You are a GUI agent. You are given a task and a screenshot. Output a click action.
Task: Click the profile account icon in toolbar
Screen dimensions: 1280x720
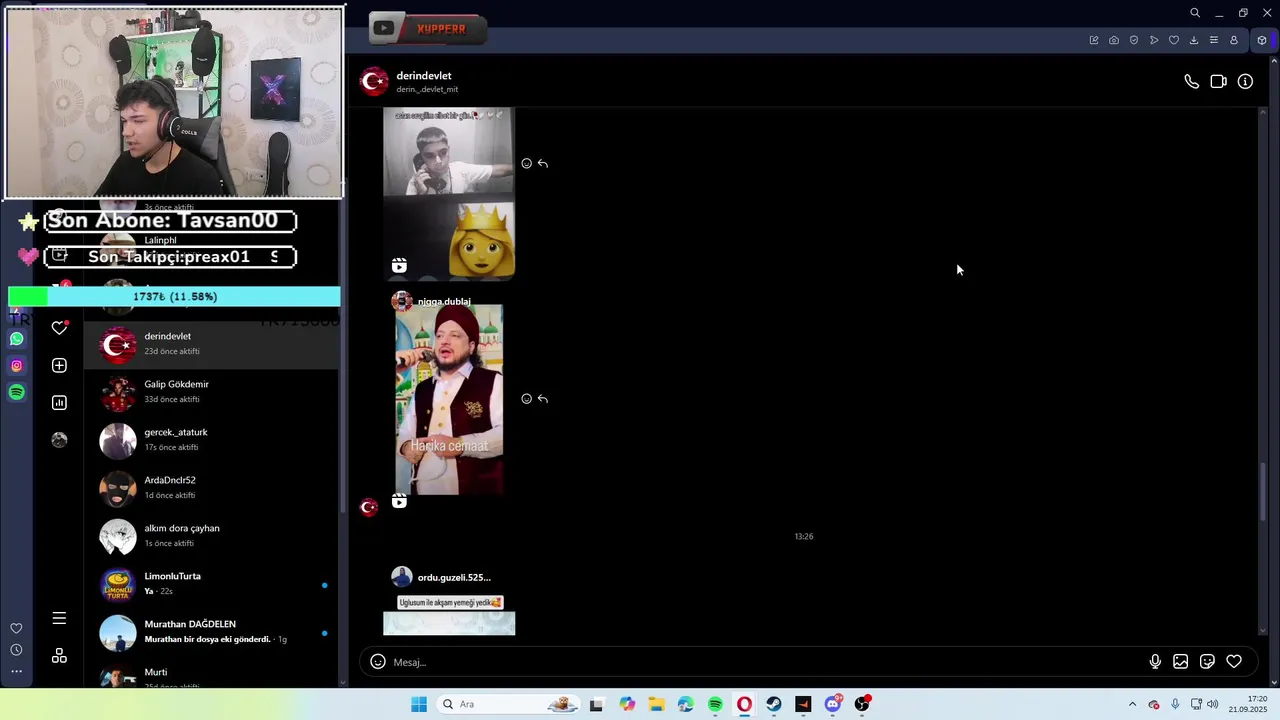tap(1234, 40)
